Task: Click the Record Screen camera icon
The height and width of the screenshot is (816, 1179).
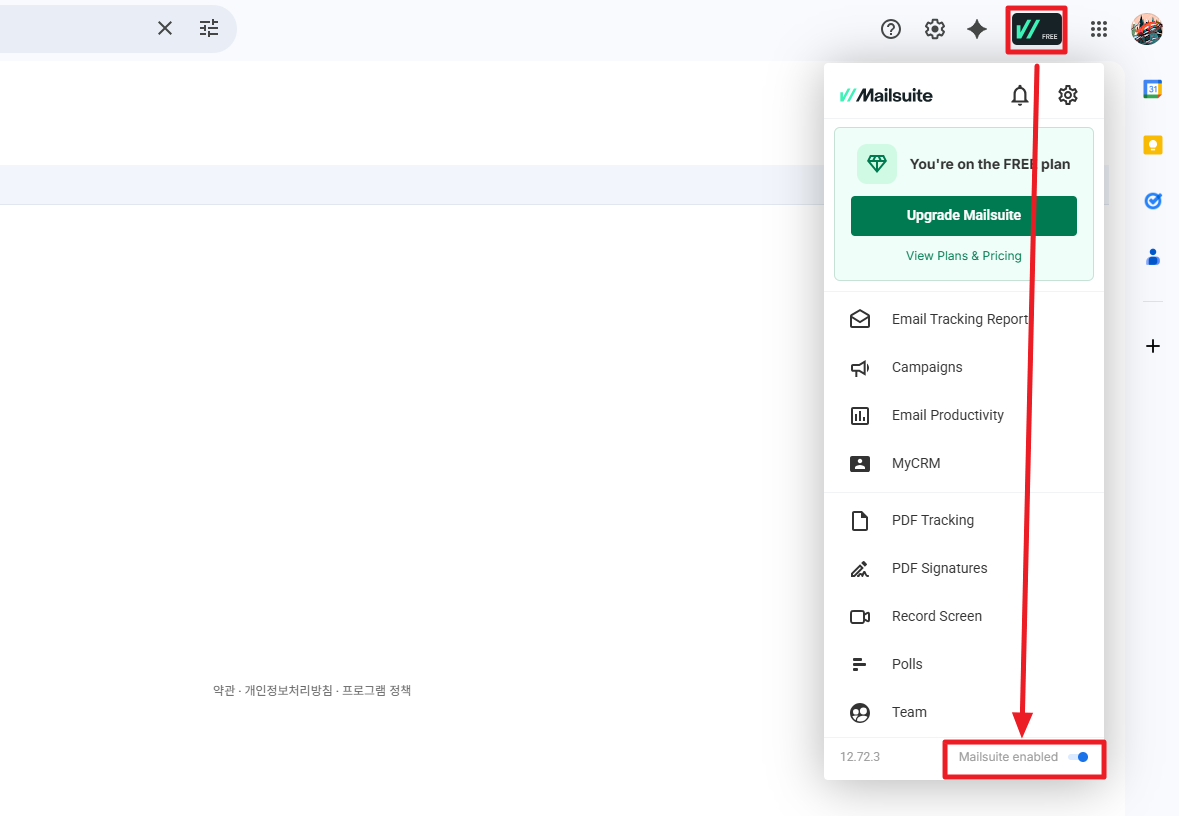Action: click(x=860, y=617)
